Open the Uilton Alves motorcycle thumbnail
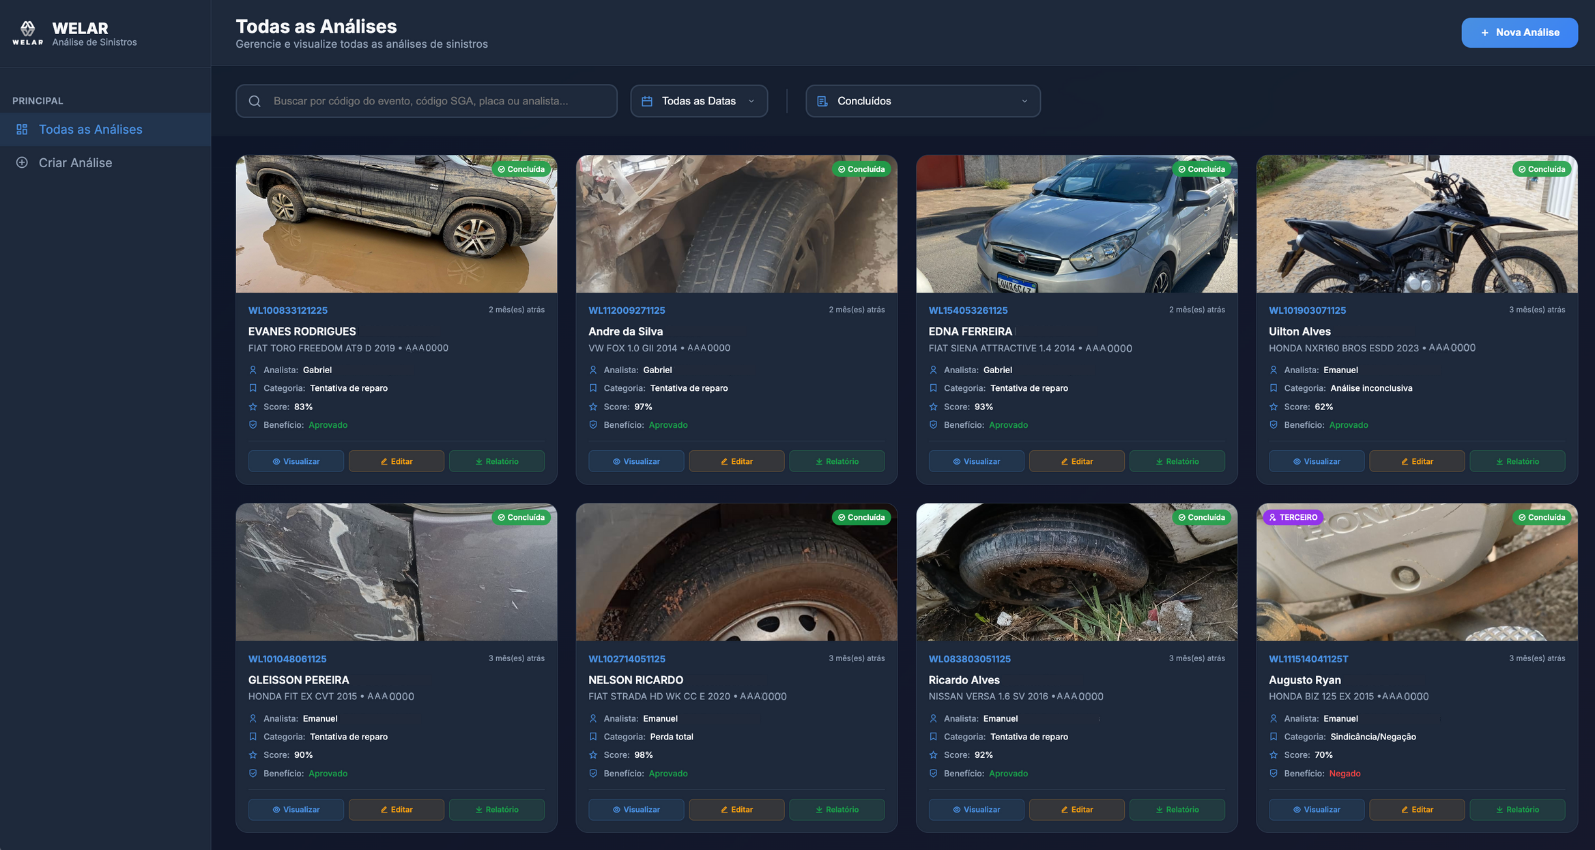Image resolution: width=1595 pixels, height=850 pixels. [x=1417, y=224]
